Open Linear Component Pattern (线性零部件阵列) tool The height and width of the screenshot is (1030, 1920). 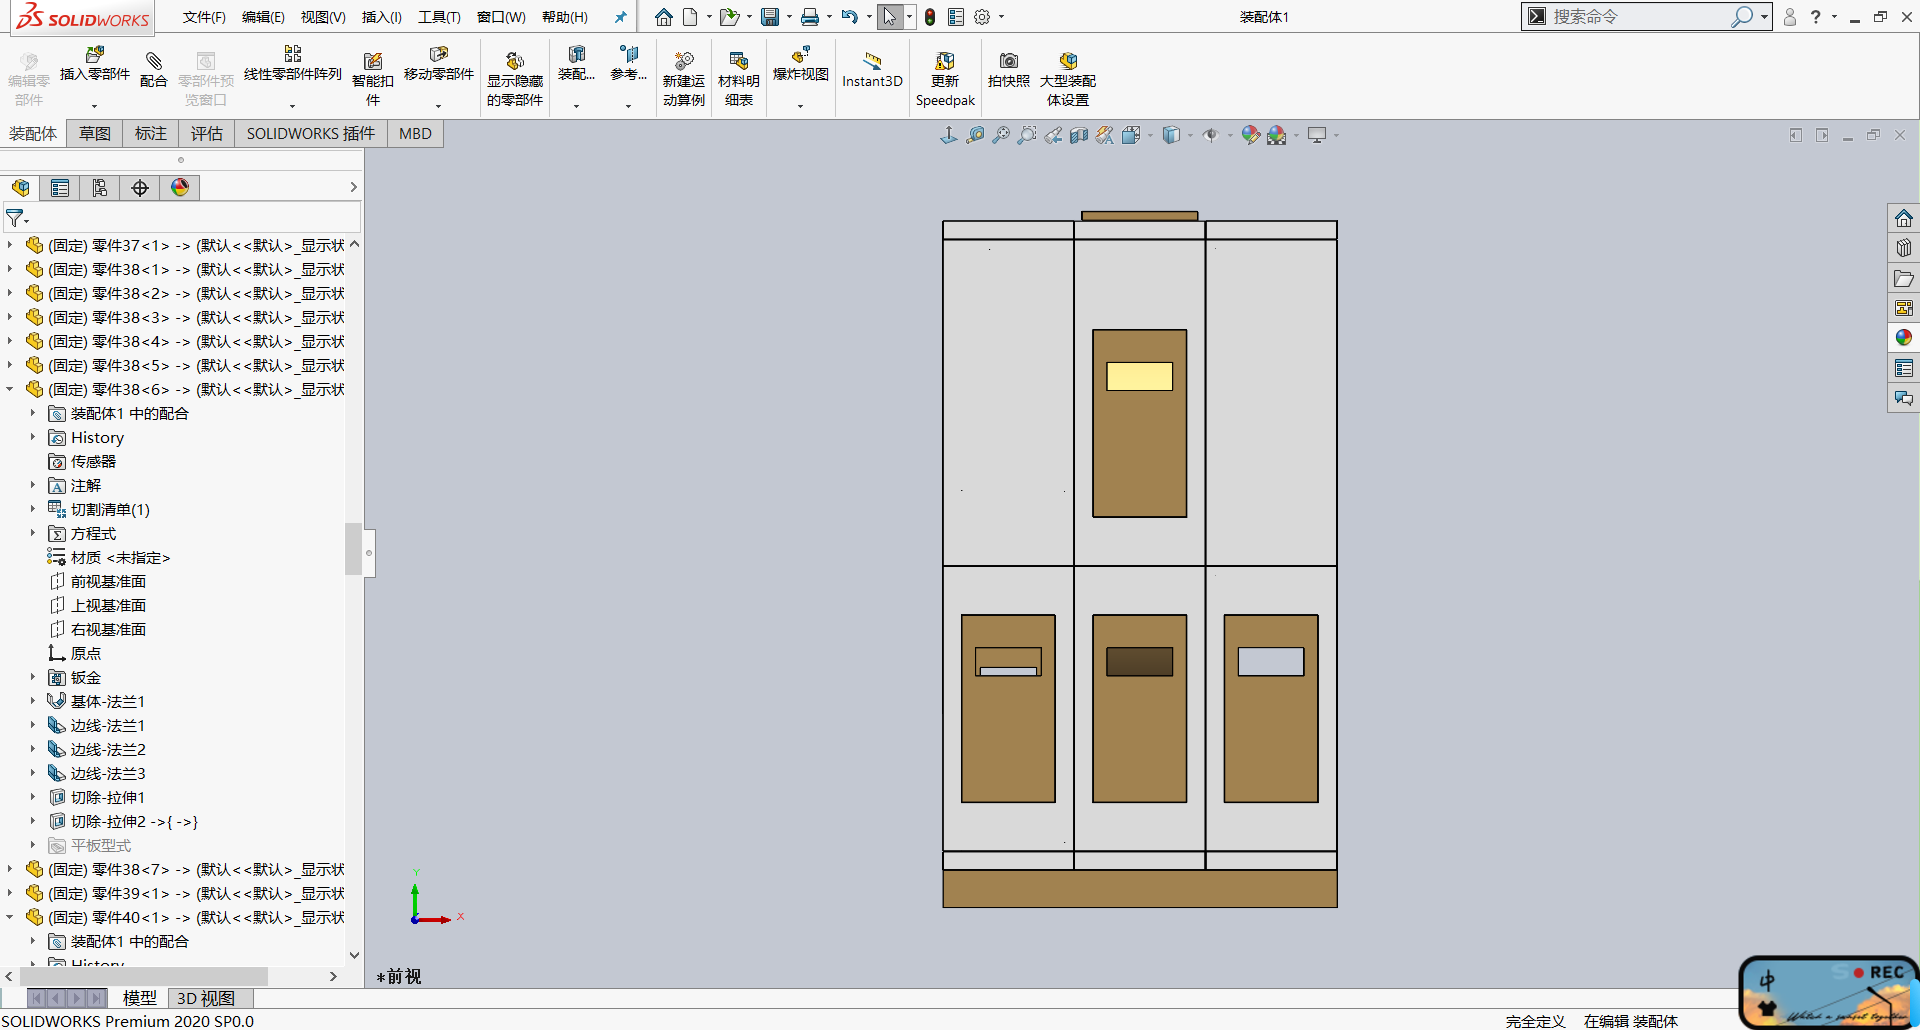[292, 64]
